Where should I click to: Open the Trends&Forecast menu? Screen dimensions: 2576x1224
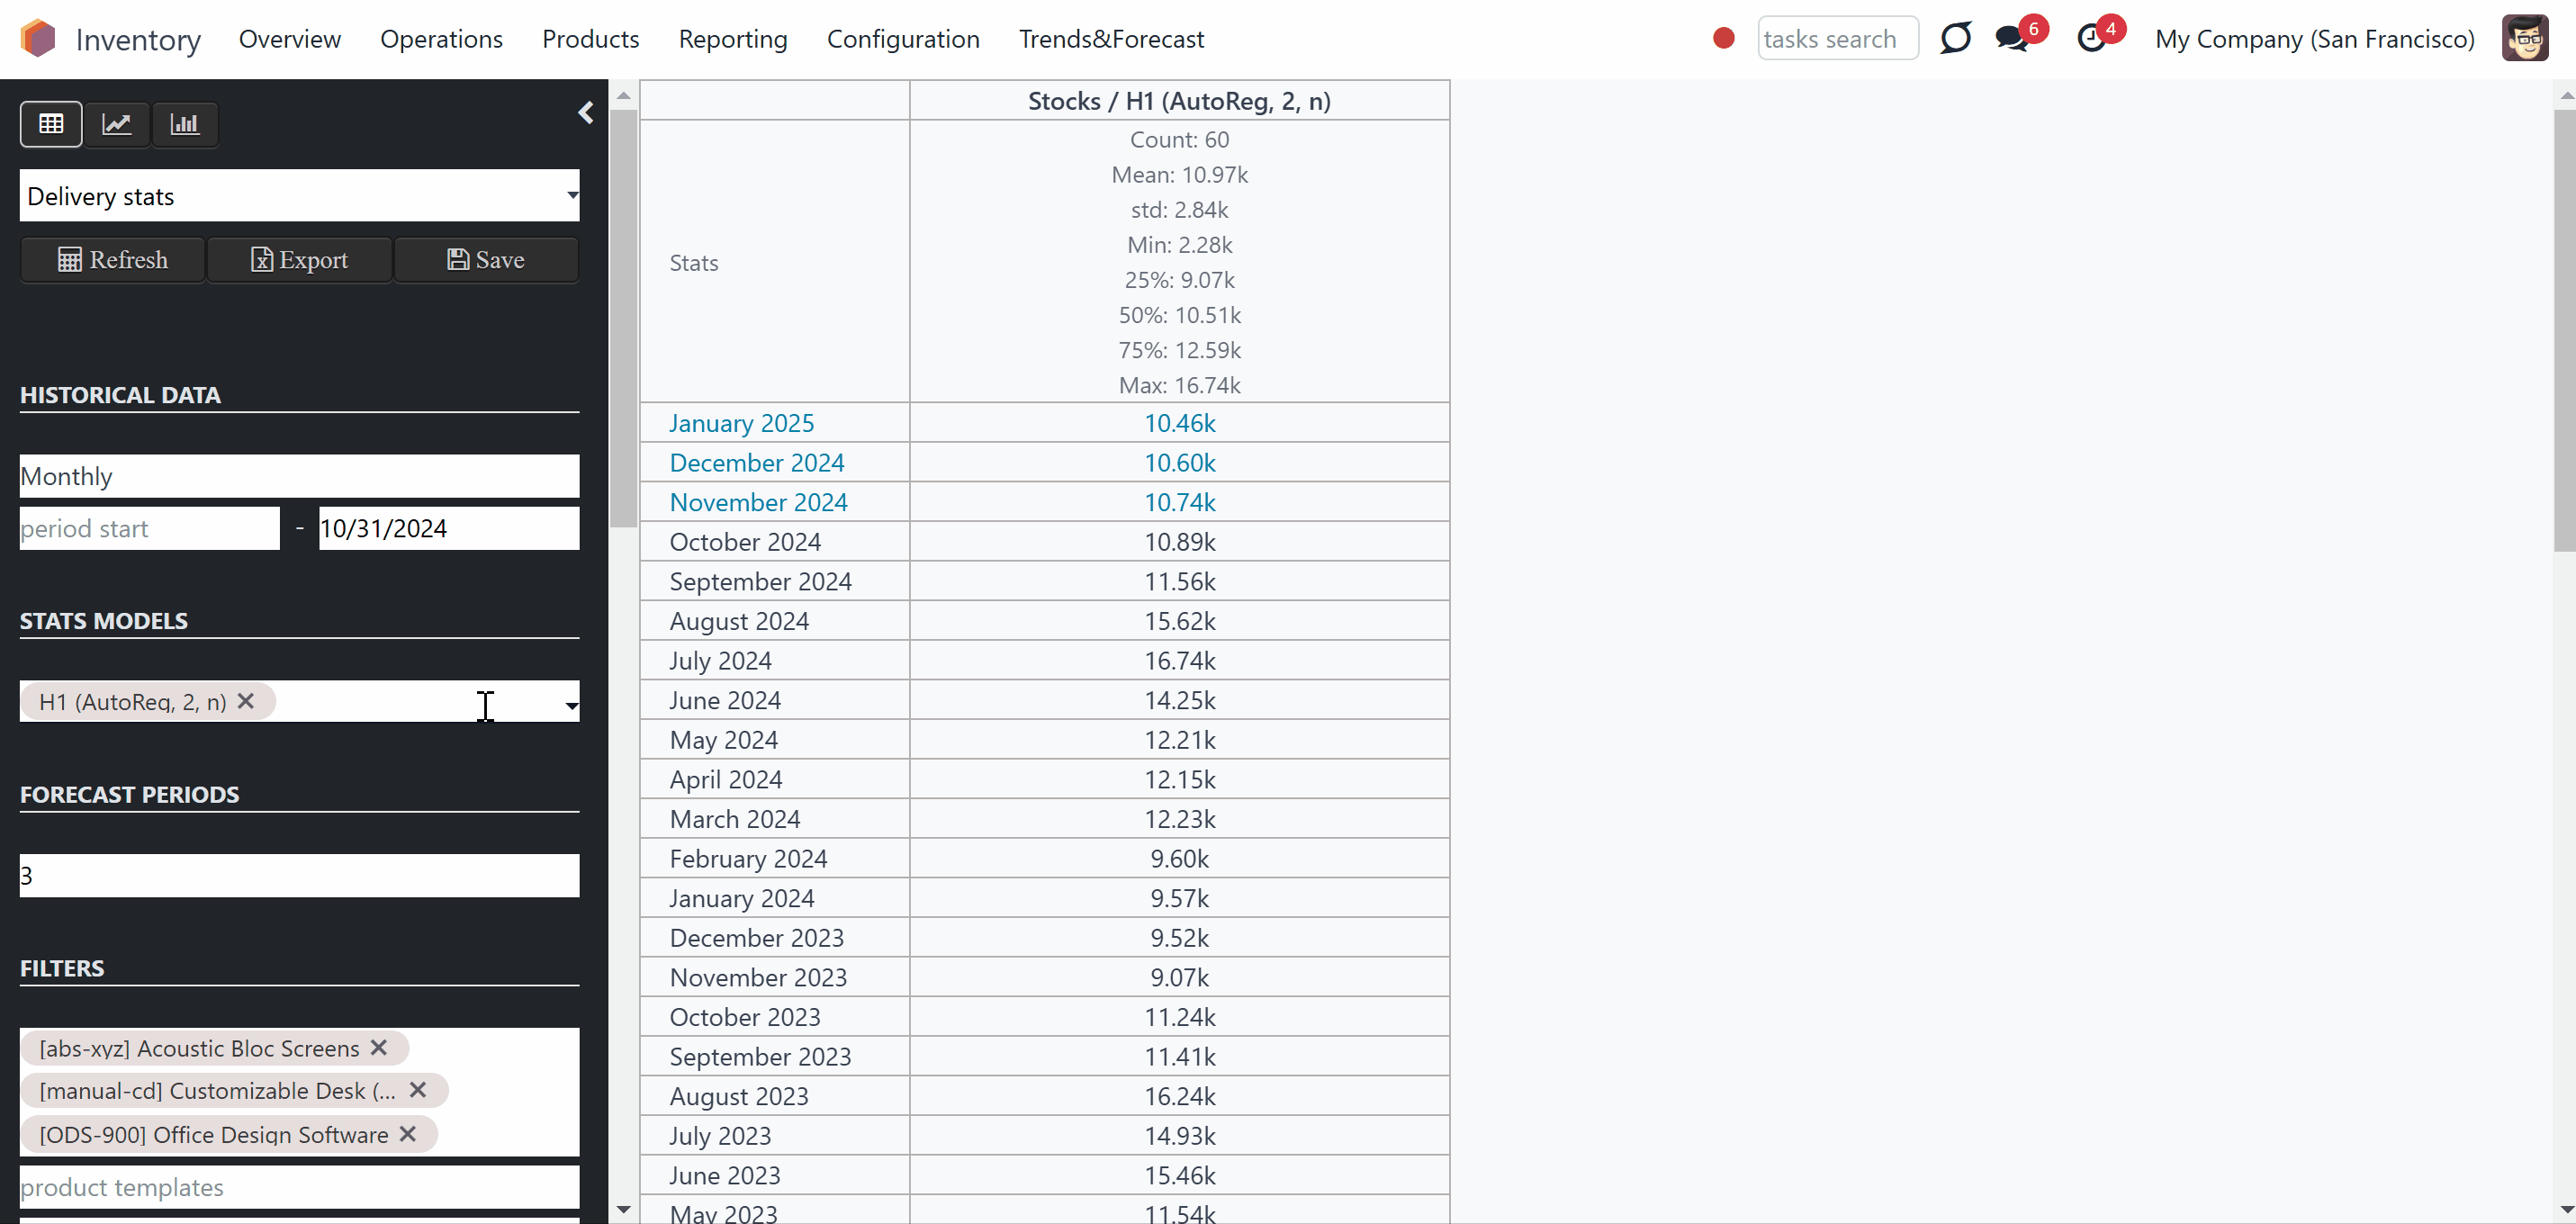click(x=1111, y=39)
